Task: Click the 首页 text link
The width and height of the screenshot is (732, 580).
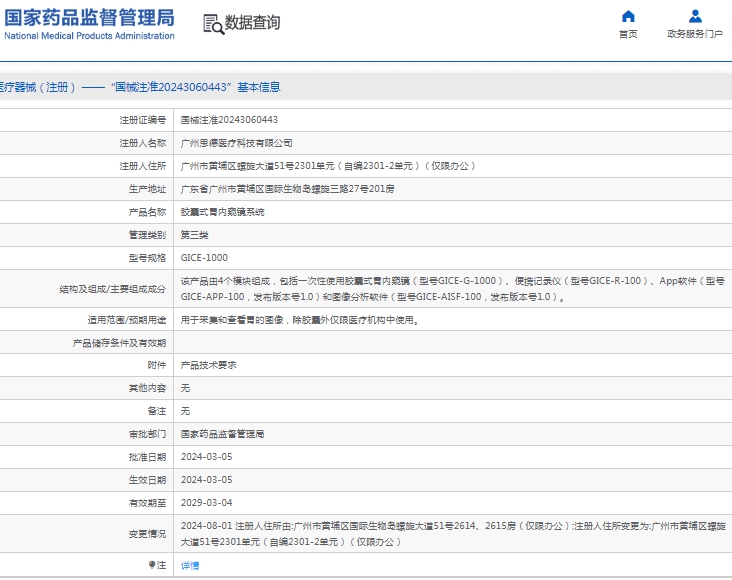Action: [628, 34]
